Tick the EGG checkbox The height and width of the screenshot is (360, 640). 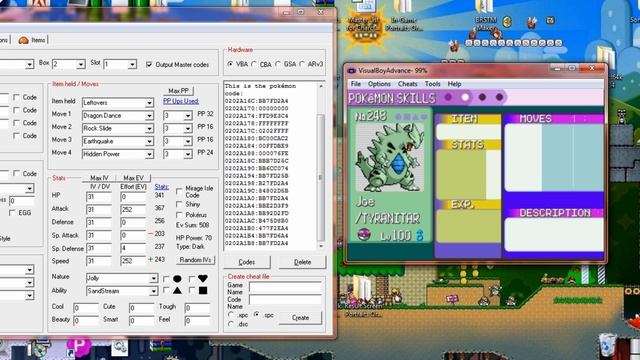(12, 213)
